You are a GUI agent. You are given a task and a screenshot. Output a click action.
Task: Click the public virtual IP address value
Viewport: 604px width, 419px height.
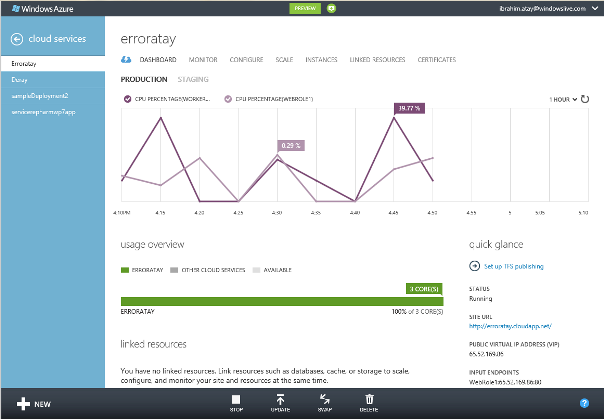click(486, 354)
